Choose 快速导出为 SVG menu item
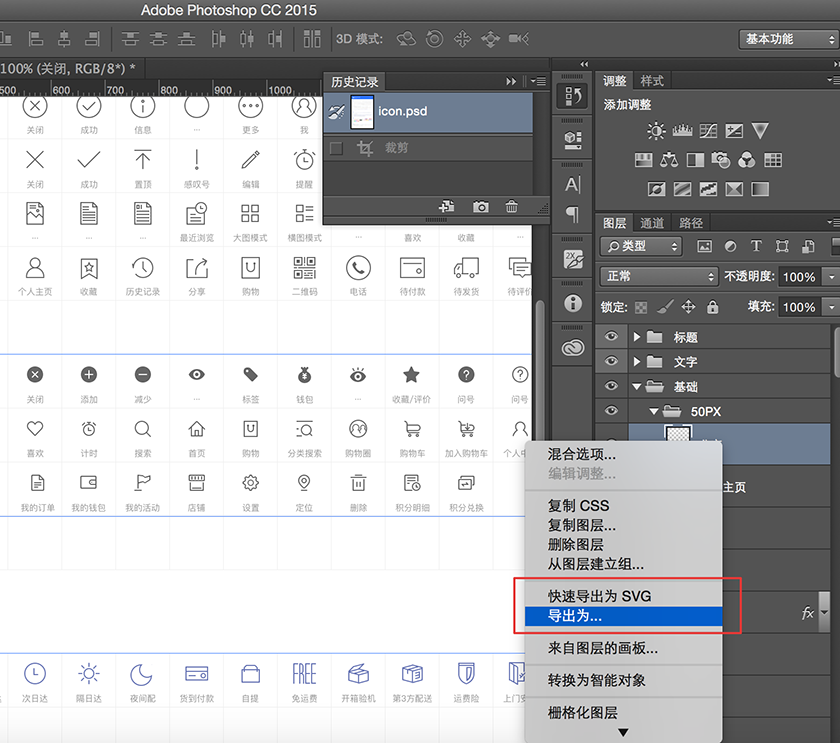 pos(624,596)
